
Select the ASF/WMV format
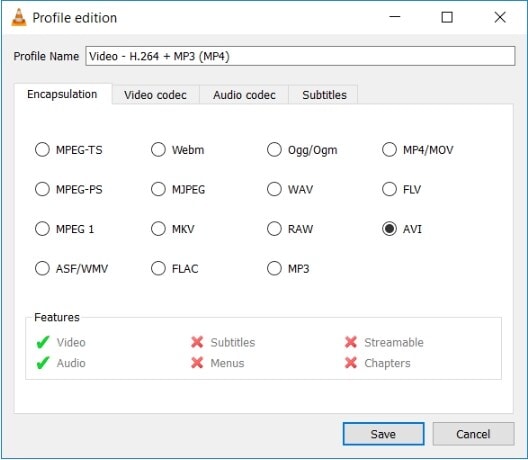[x=71, y=269]
